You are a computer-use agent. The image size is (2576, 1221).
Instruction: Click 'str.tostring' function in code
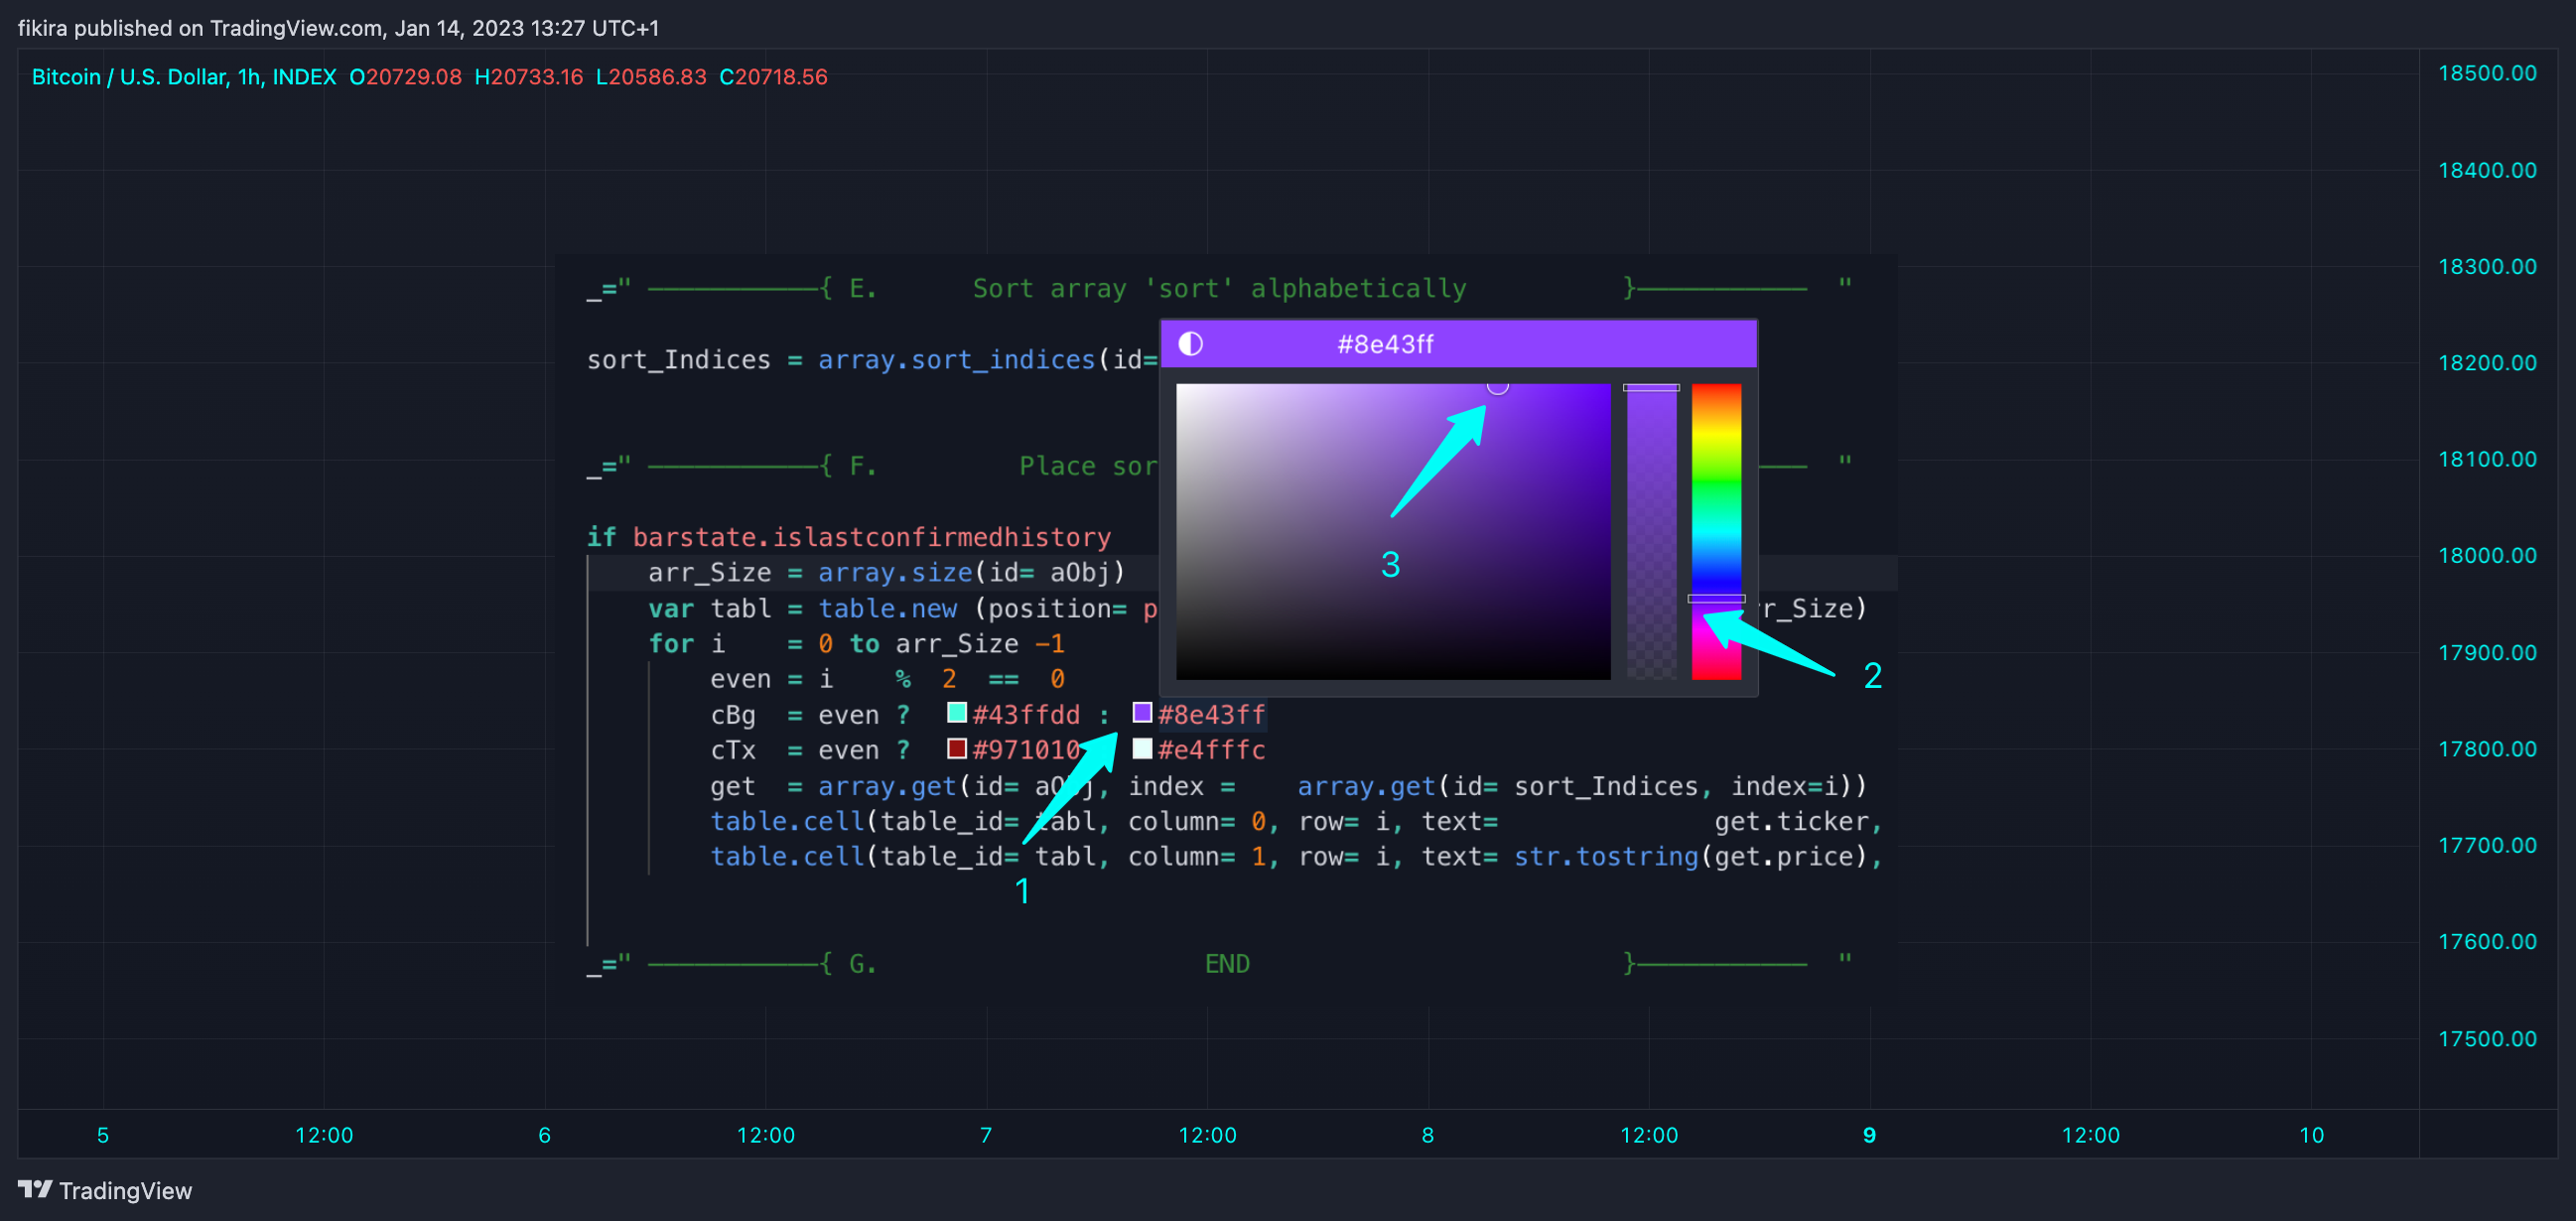pyautogui.click(x=1605, y=857)
